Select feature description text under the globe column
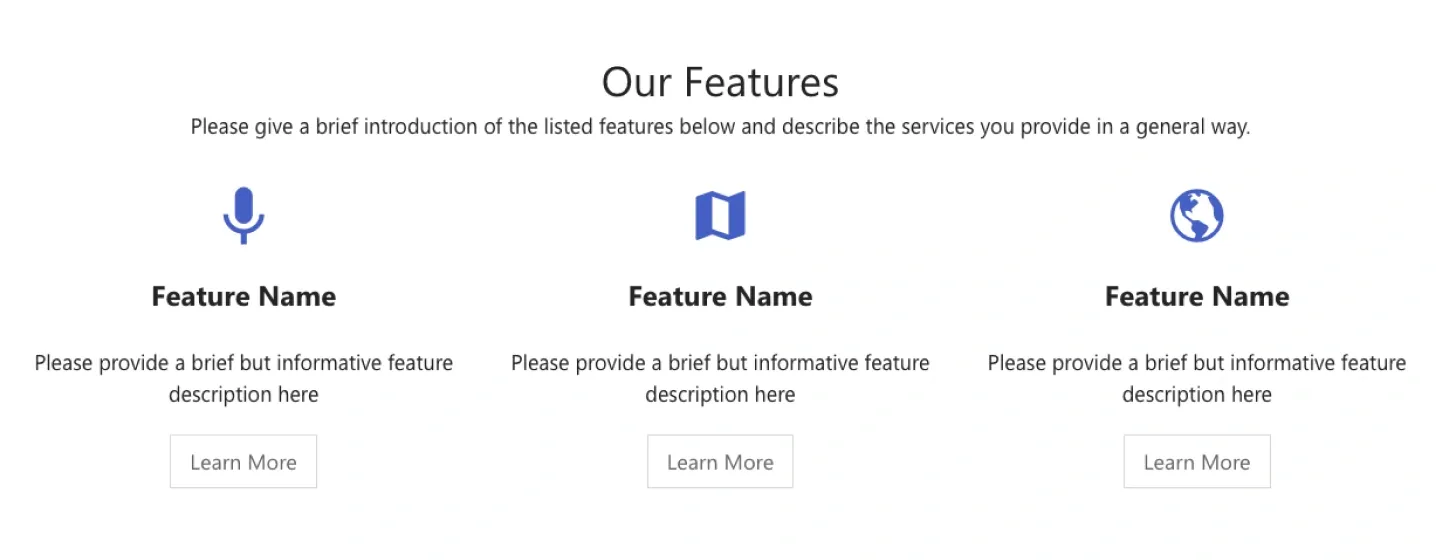Image resolution: width=1440 pixels, height=560 pixels. (x=1197, y=379)
